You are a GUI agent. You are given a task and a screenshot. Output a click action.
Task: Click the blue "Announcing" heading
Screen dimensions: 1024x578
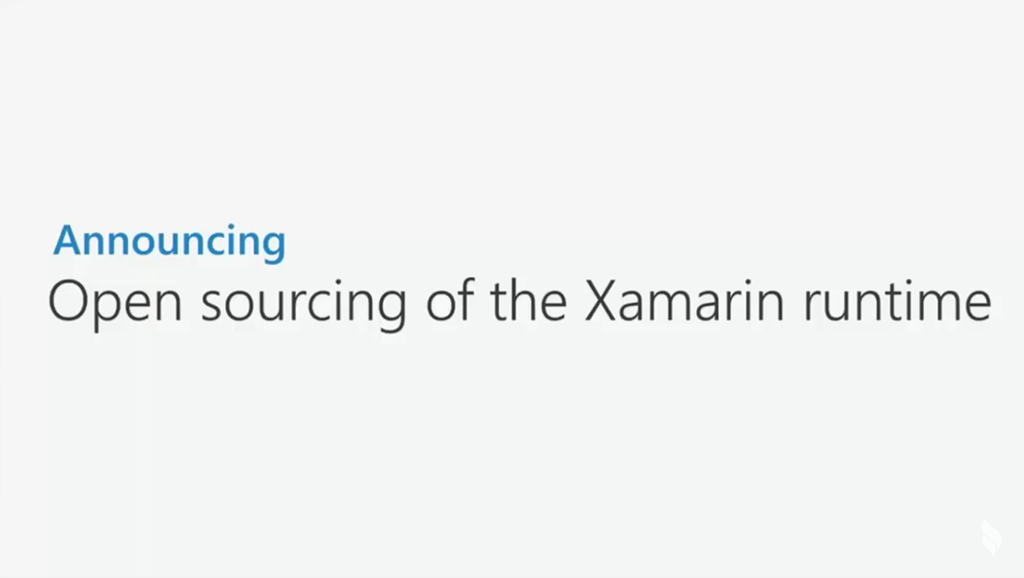[x=169, y=242]
